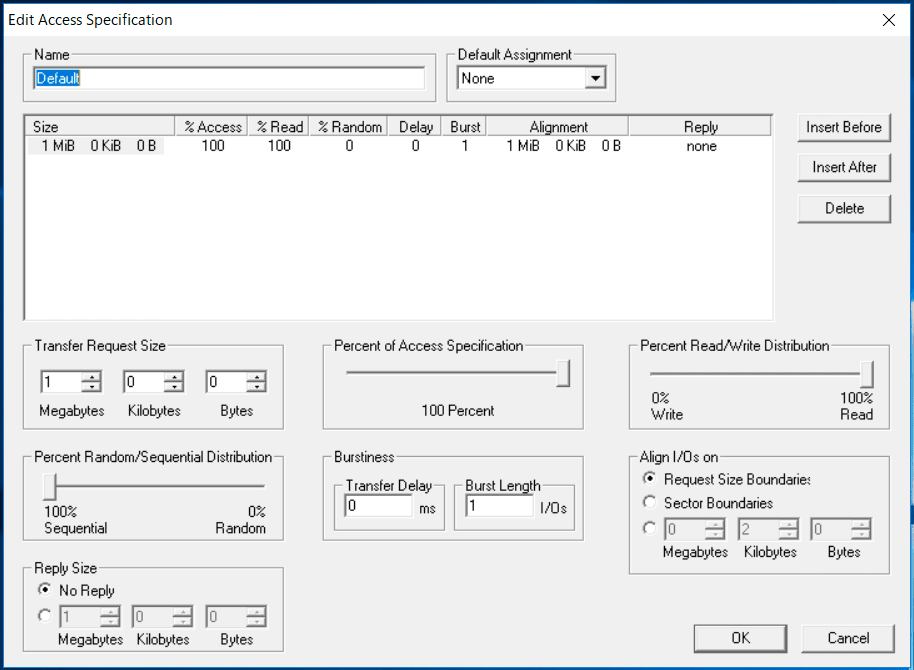Click the Delay column header
This screenshot has width=914, height=670.
click(x=415, y=127)
